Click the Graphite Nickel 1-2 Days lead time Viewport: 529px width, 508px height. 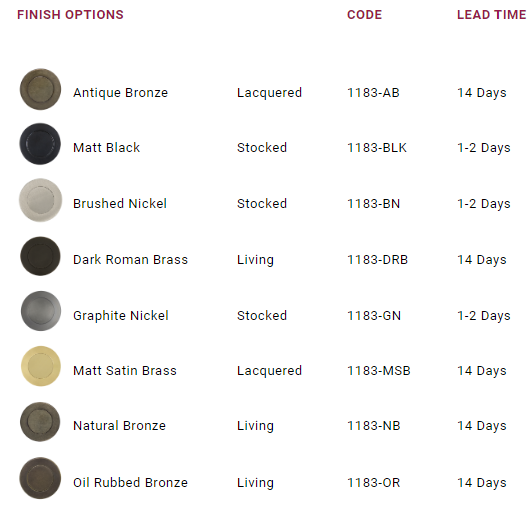coord(484,316)
